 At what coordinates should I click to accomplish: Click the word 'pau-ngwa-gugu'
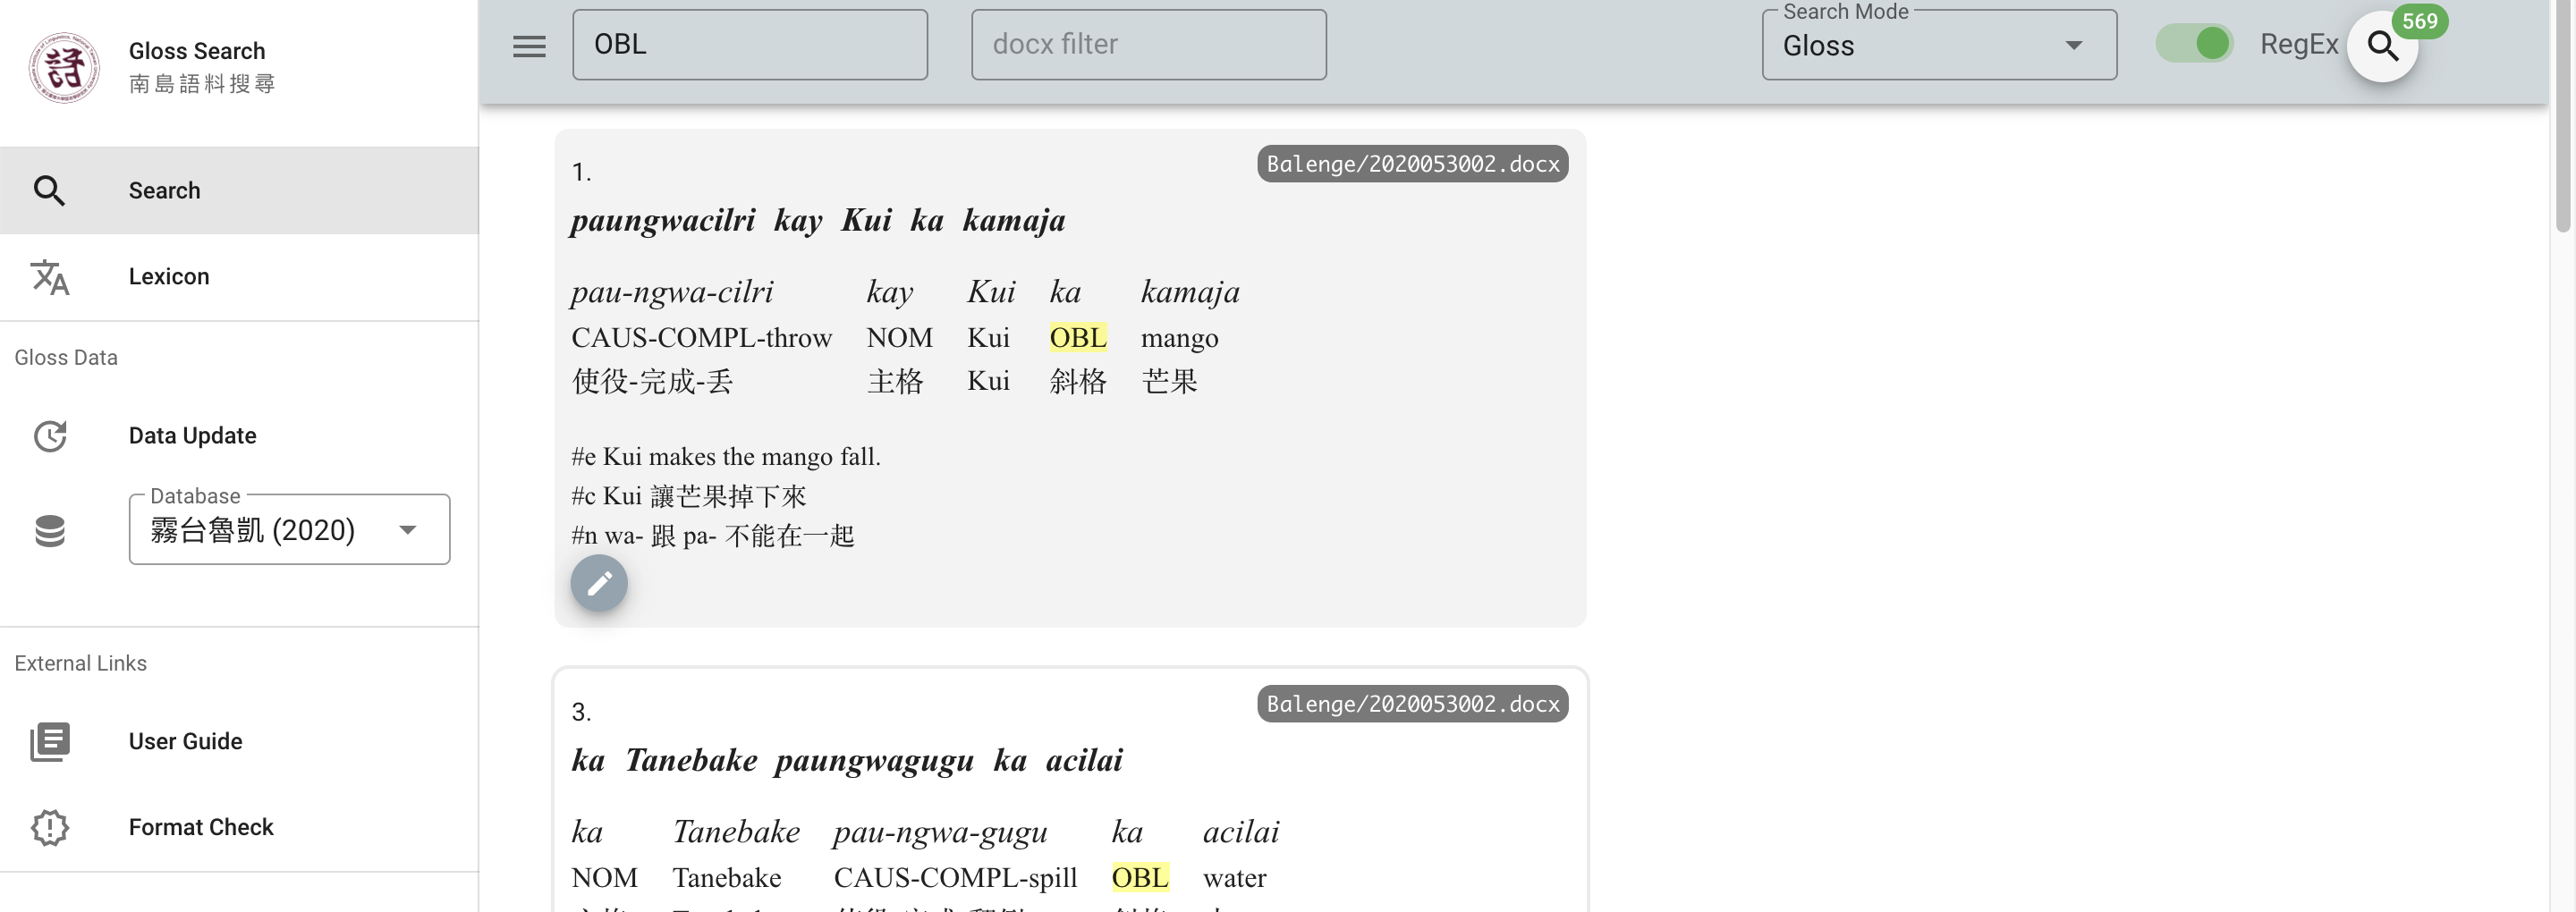coord(940,832)
